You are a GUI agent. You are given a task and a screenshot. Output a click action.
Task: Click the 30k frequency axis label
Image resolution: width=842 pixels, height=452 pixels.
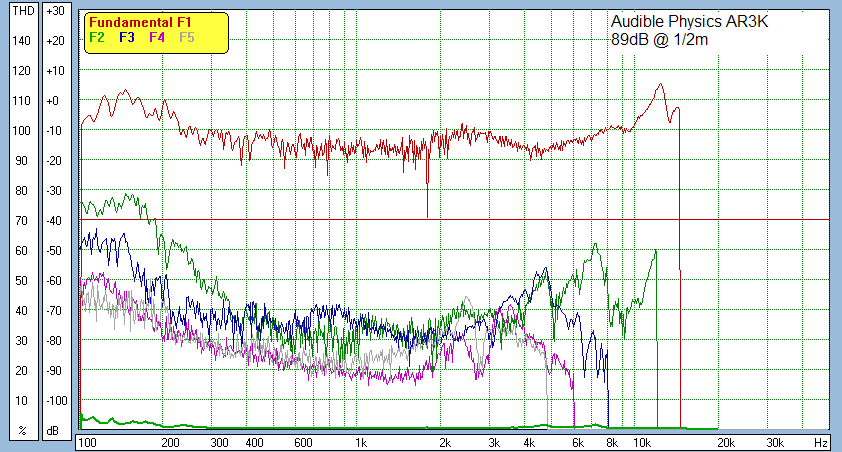click(x=774, y=443)
